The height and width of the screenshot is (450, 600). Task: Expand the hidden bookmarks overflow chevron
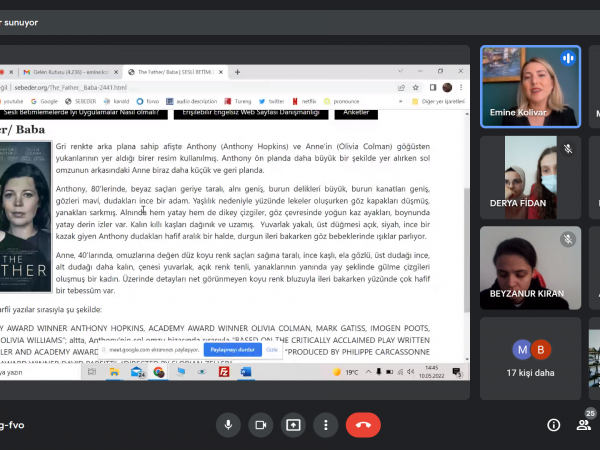pyautogui.click(x=401, y=101)
